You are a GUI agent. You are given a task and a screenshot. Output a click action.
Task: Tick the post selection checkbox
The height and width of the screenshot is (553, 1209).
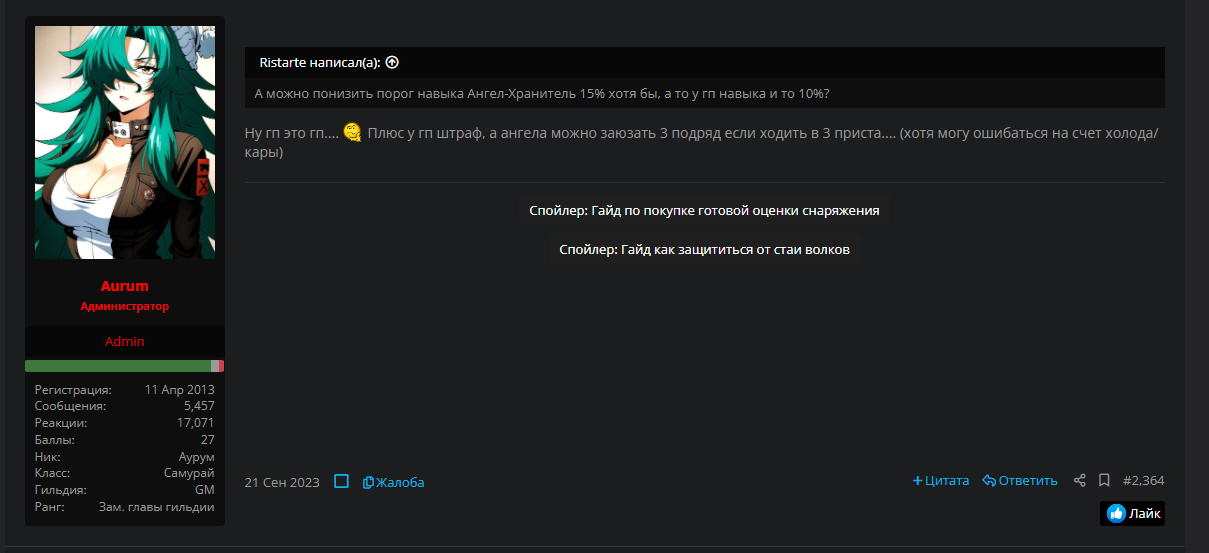click(x=341, y=481)
